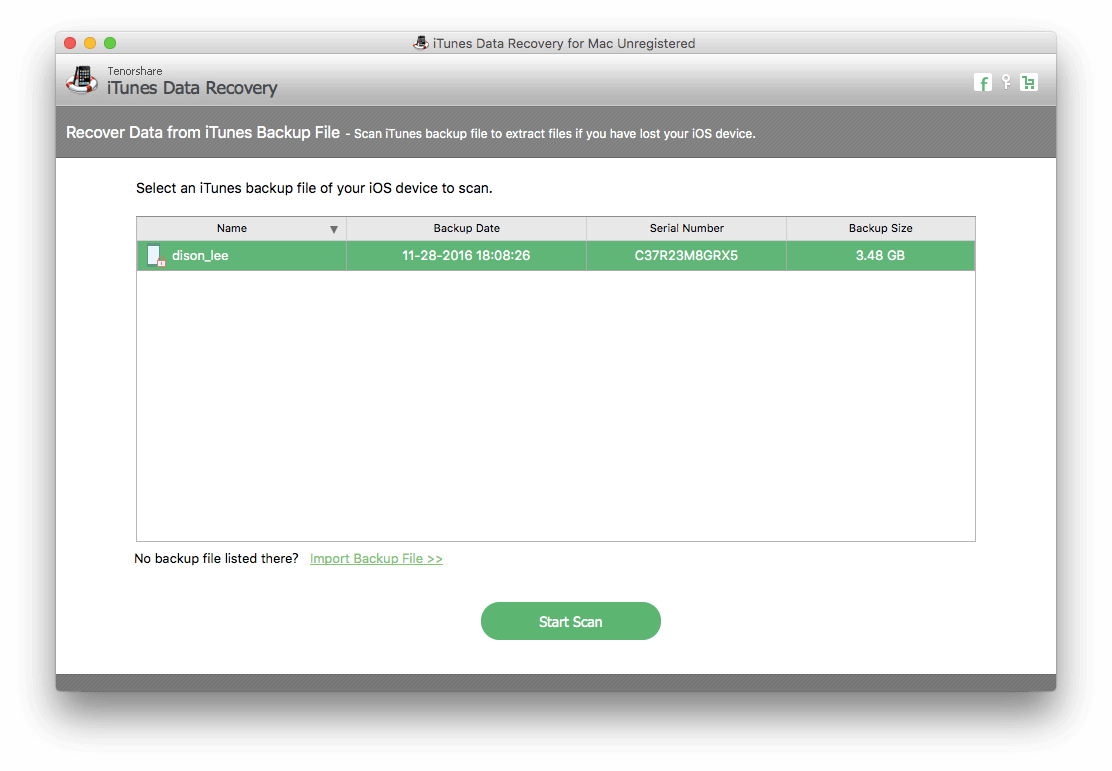Click the 3.48 GB backup size cell
1112x771 pixels.
pyautogui.click(x=880, y=255)
